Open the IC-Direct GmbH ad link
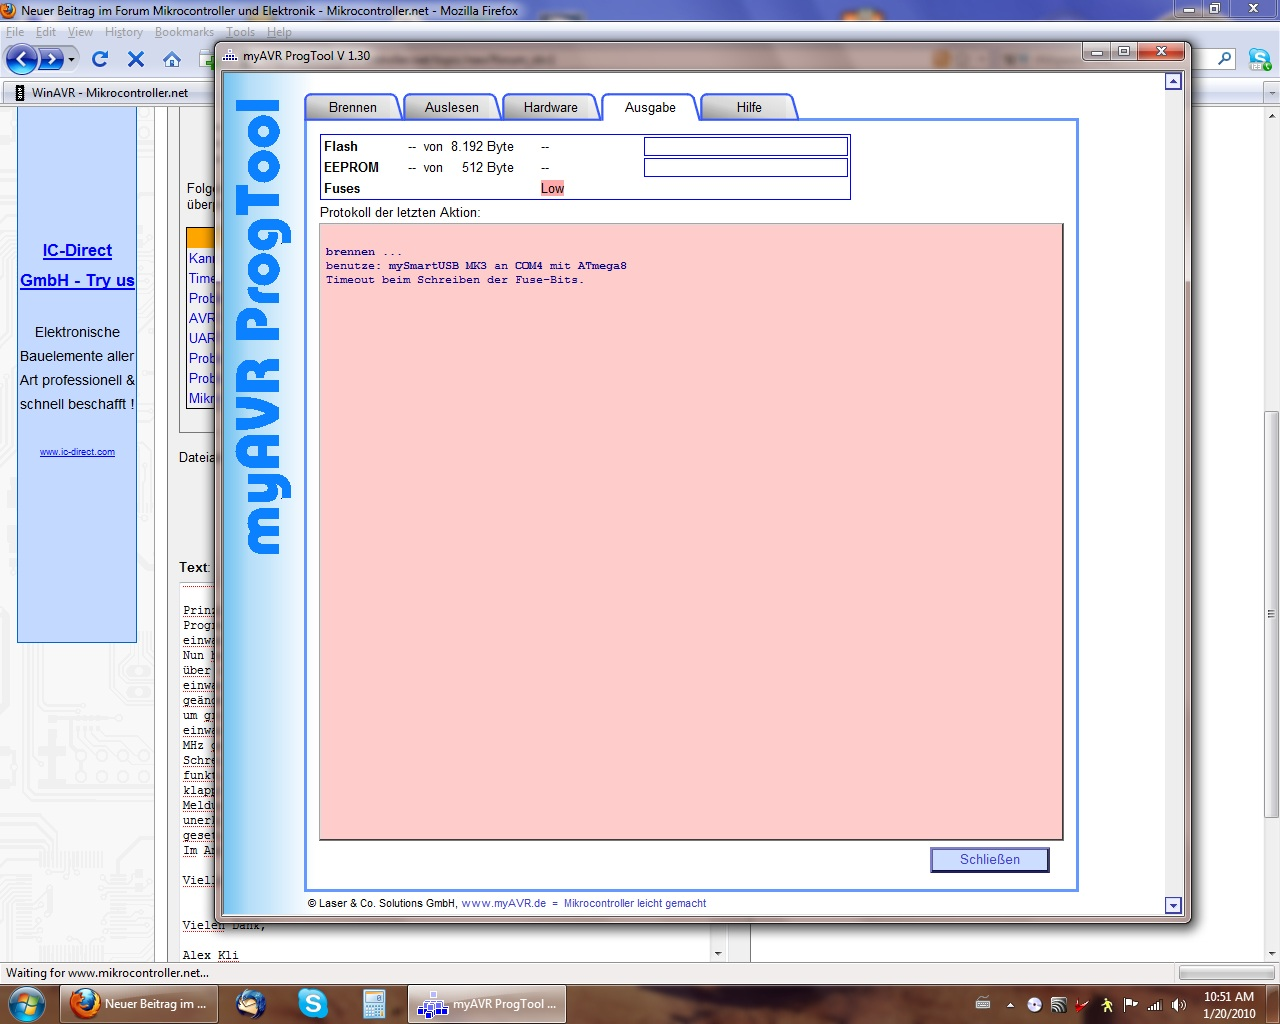 (x=77, y=265)
